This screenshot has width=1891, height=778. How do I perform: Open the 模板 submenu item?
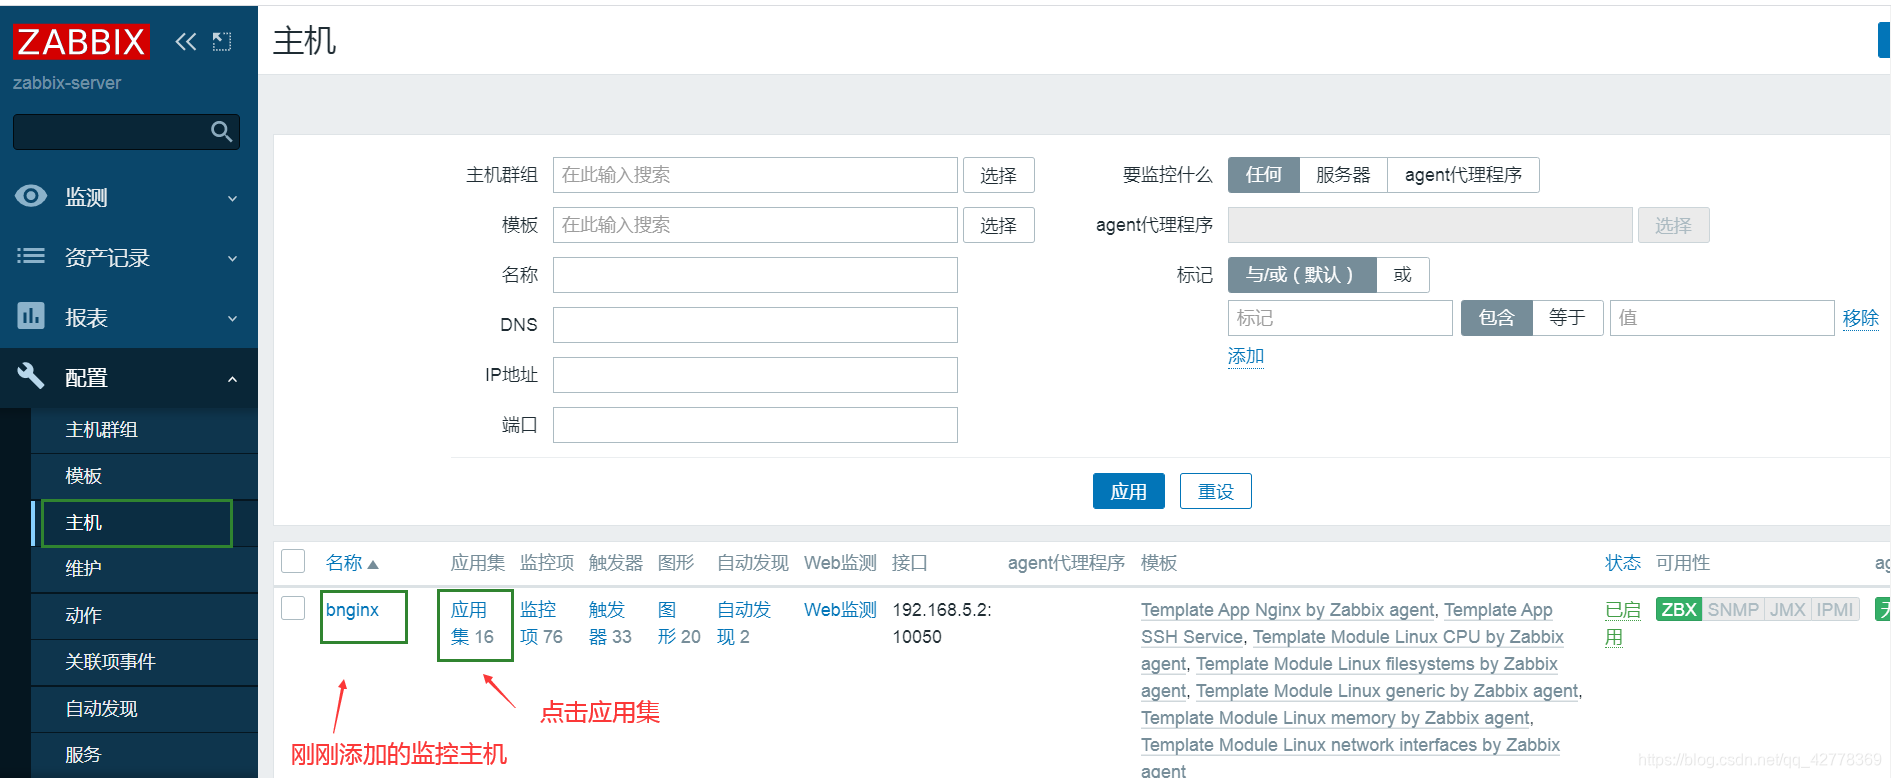[144, 476]
